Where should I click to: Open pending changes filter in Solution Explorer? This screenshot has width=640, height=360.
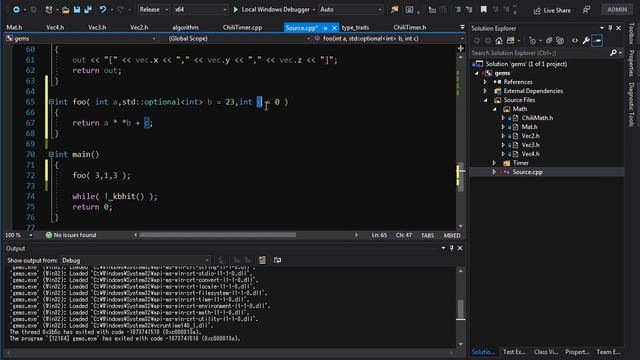pos(532,40)
